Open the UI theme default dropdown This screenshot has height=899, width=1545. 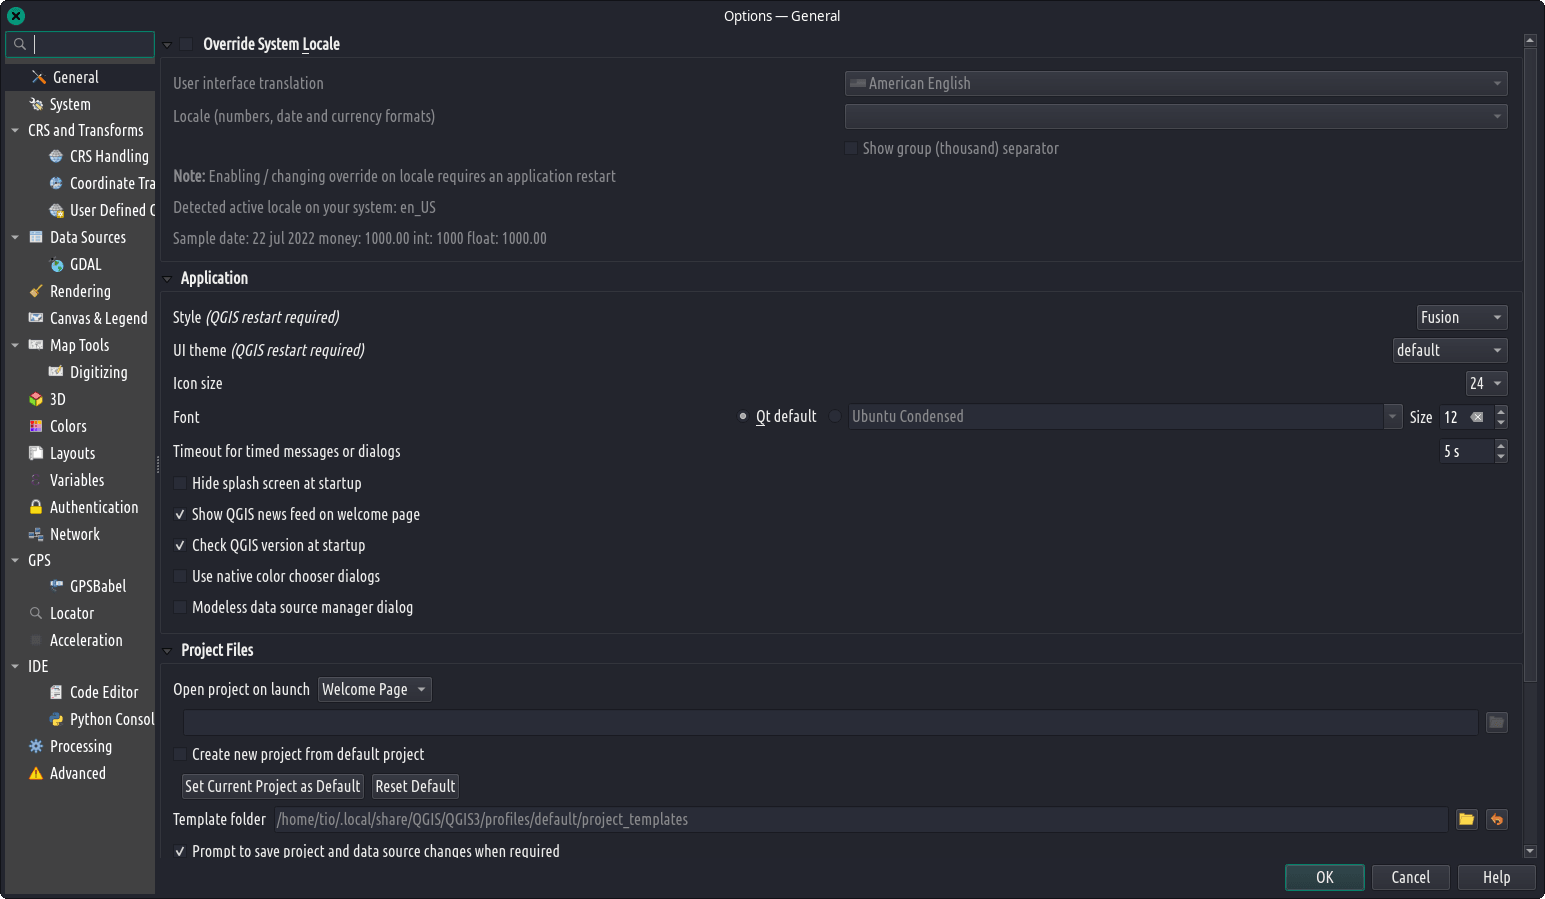[x=1450, y=350]
